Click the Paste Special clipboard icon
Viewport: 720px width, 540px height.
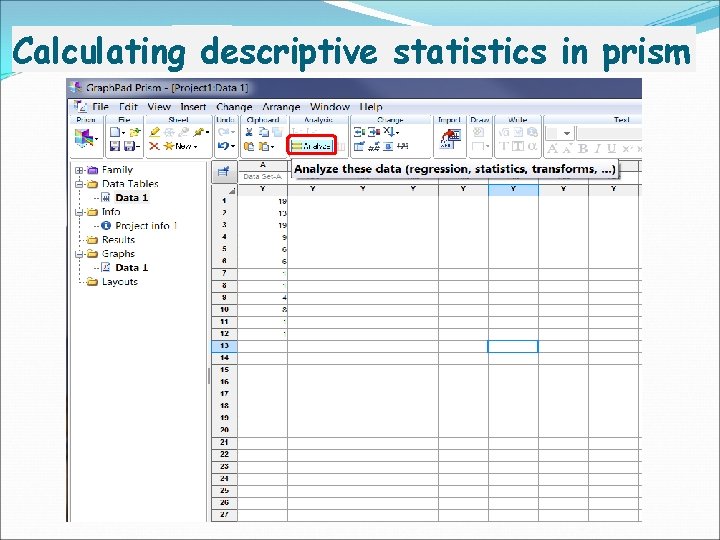click(x=264, y=146)
